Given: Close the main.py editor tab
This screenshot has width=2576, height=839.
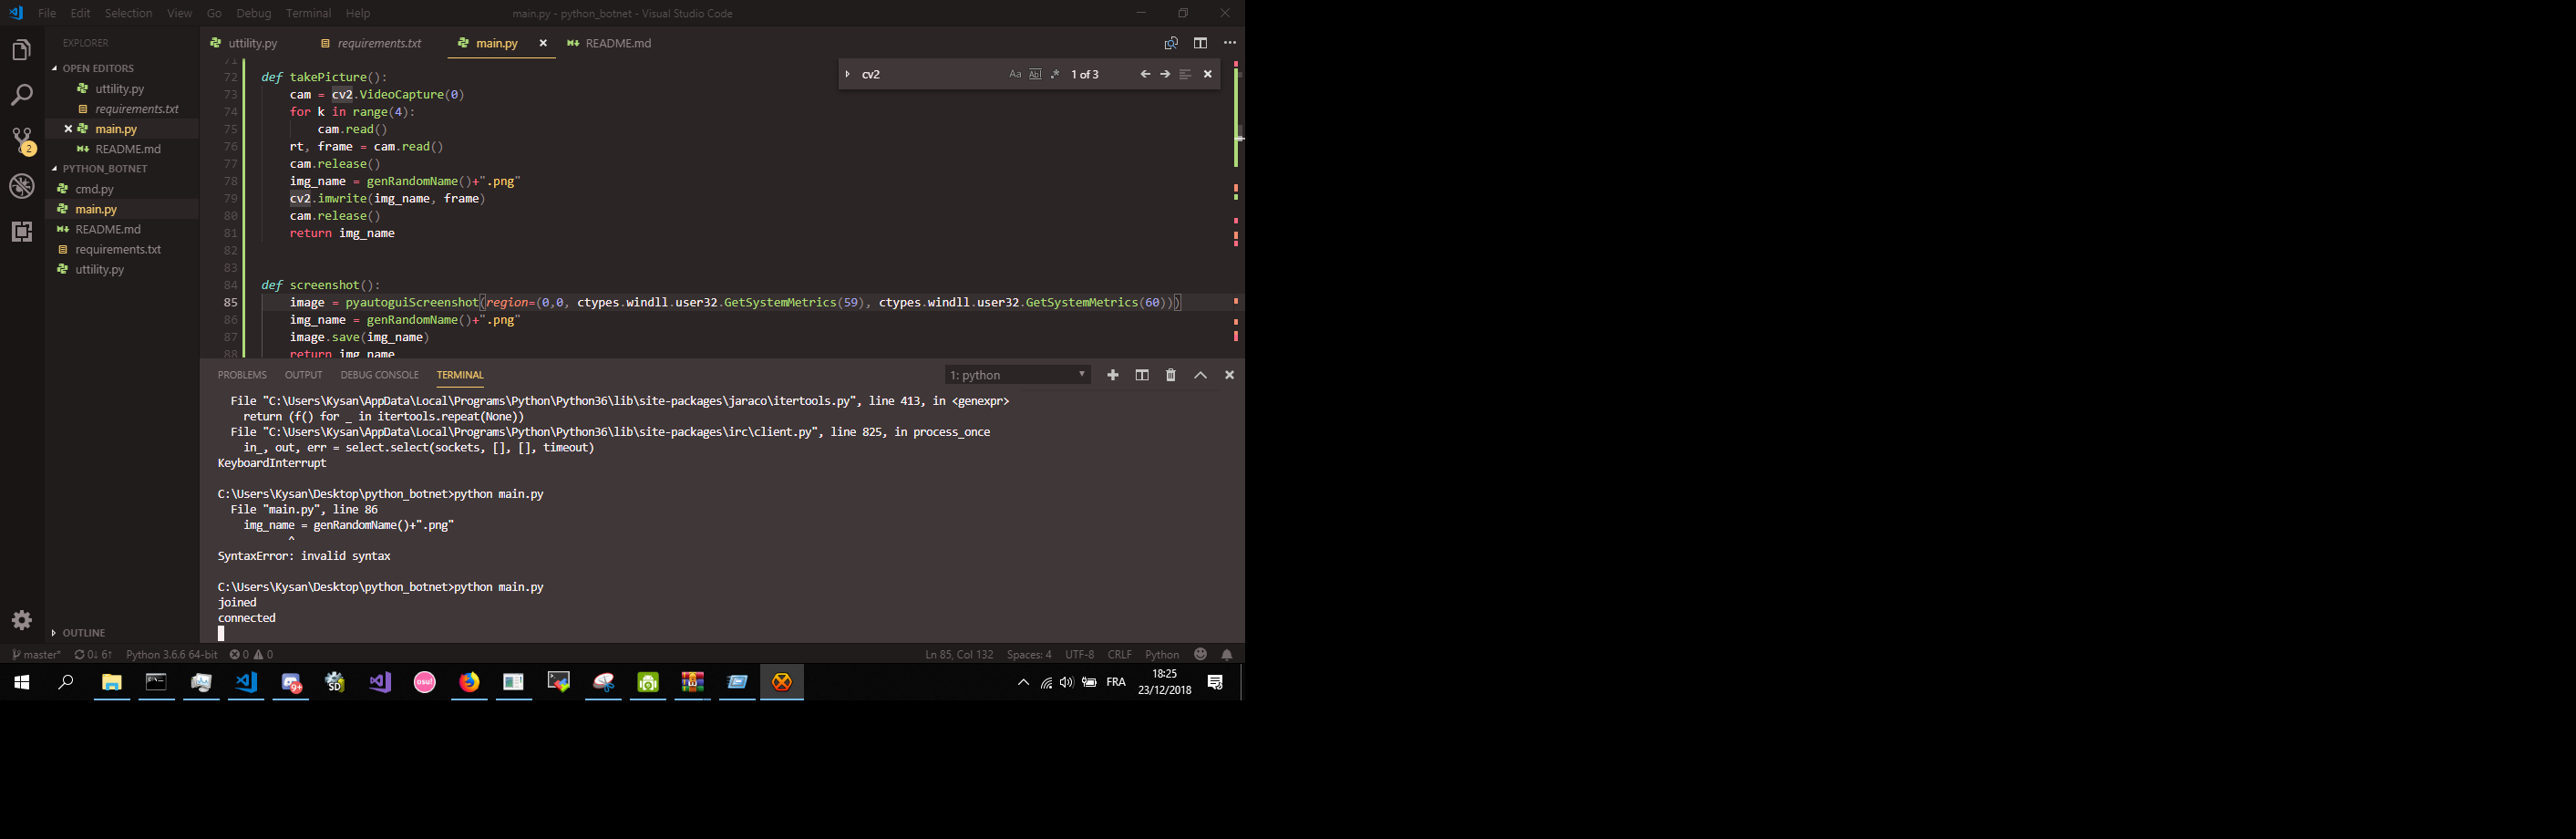Looking at the screenshot, I should point(543,43).
